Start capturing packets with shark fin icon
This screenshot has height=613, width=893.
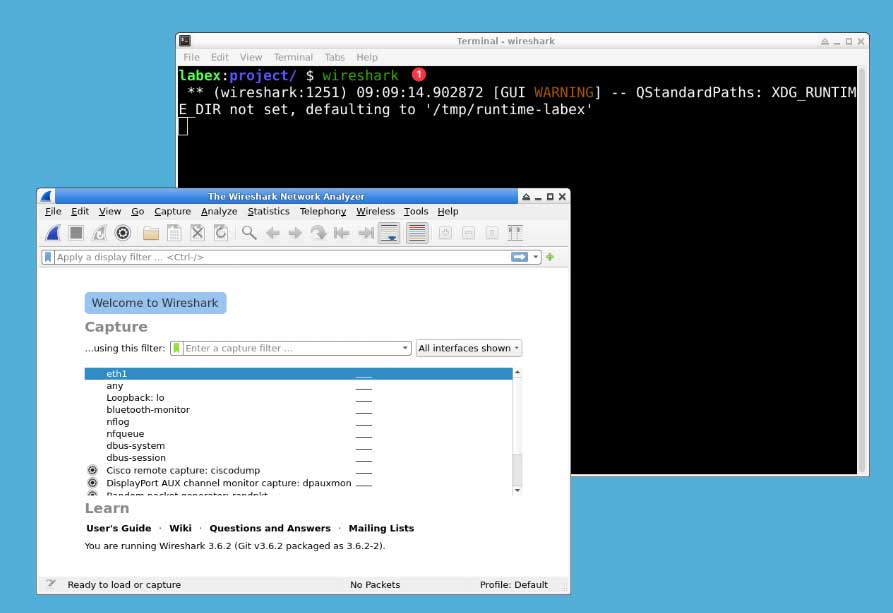coord(54,233)
